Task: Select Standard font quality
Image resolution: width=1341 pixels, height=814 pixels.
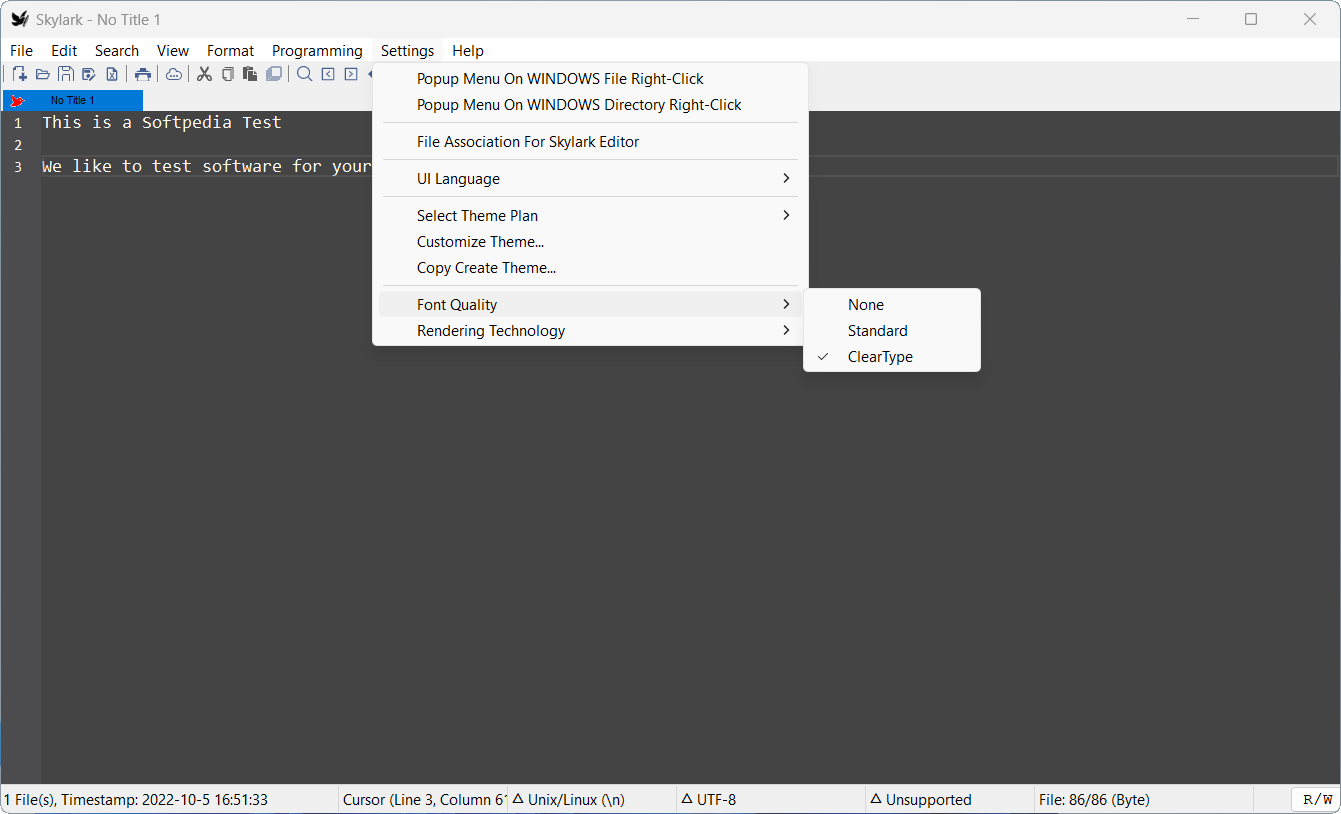Action: click(x=892, y=331)
